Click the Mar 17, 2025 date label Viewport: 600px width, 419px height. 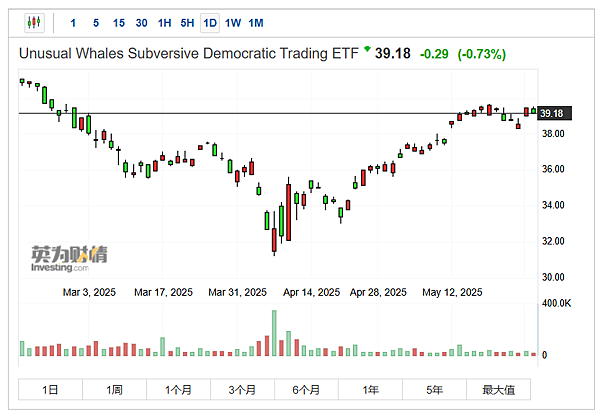[x=163, y=292]
